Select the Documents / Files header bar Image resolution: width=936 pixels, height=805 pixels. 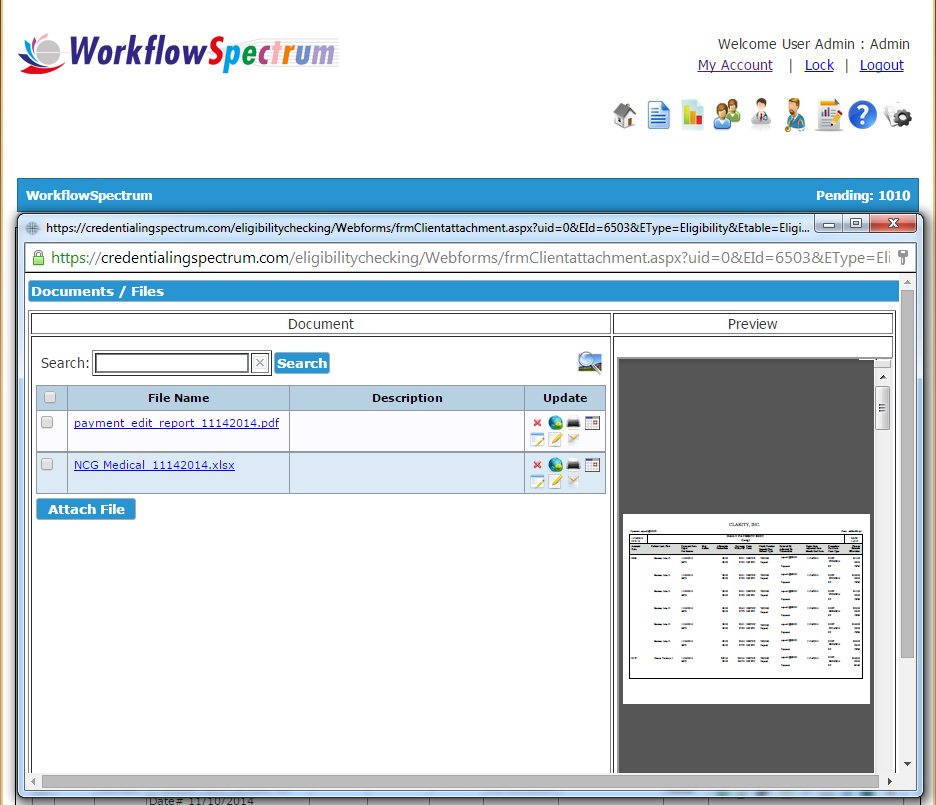pos(100,290)
